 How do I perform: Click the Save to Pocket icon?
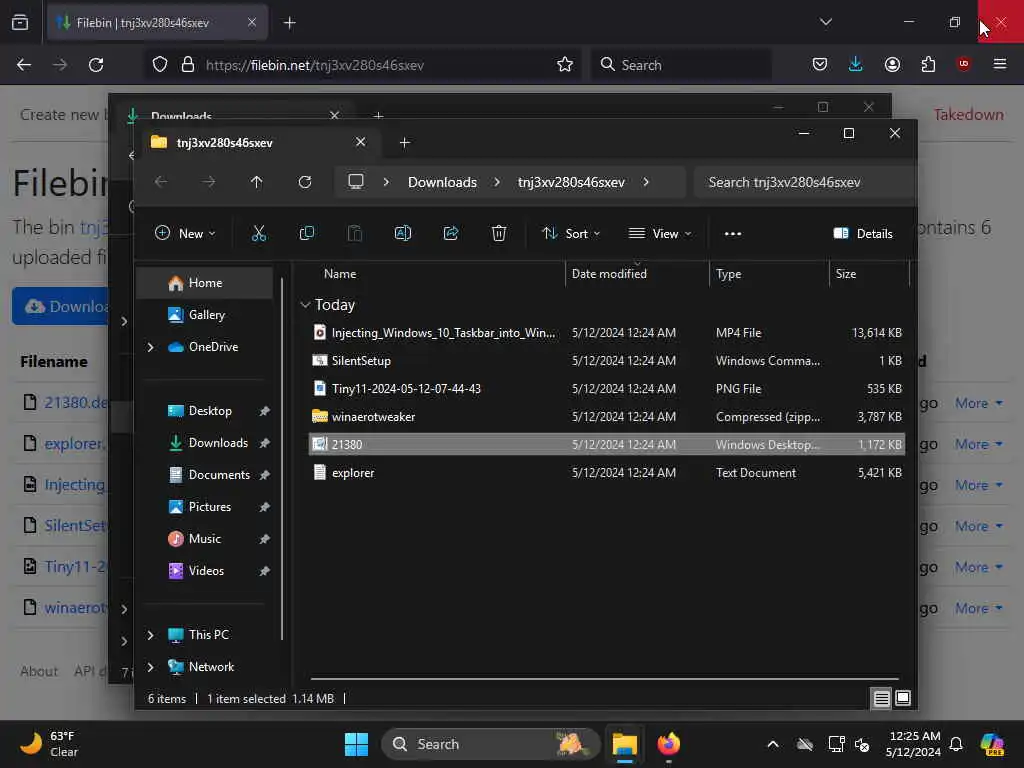(x=820, y=64)
